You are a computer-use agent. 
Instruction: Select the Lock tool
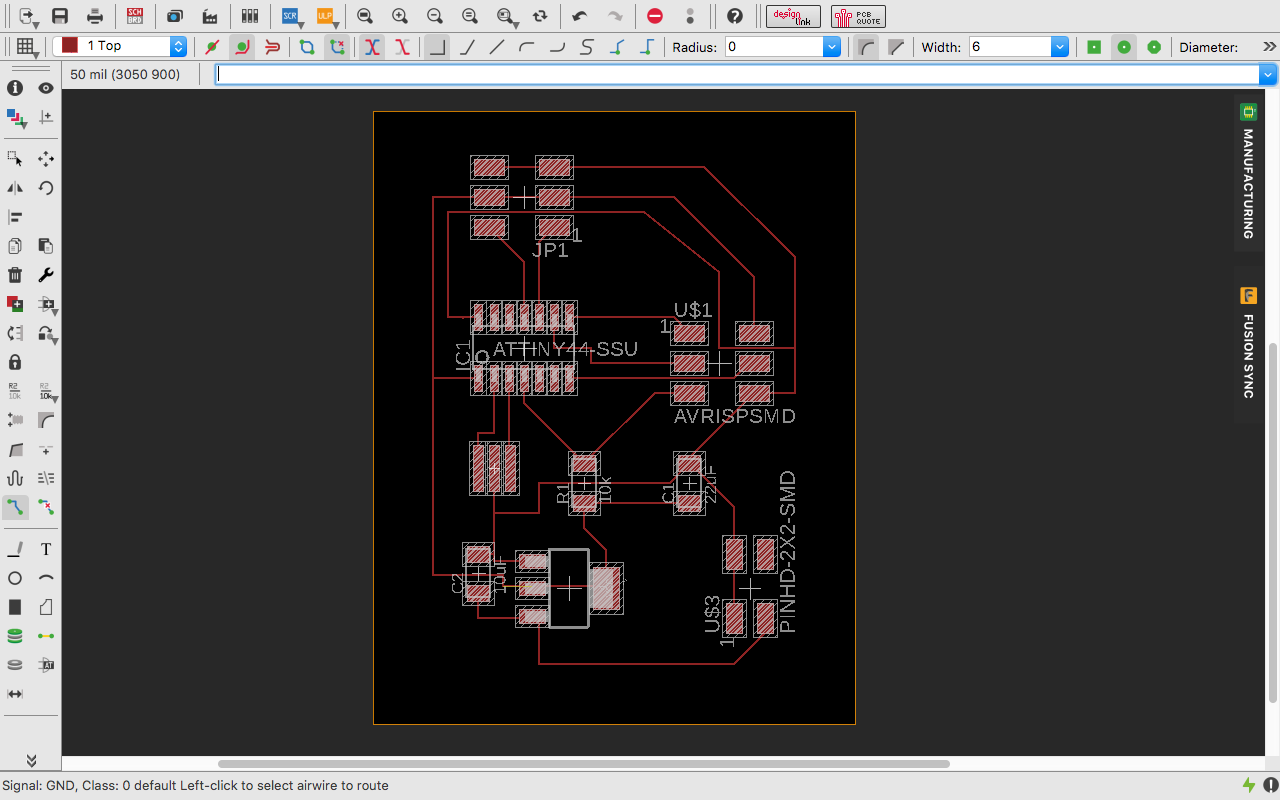(15, 362)
